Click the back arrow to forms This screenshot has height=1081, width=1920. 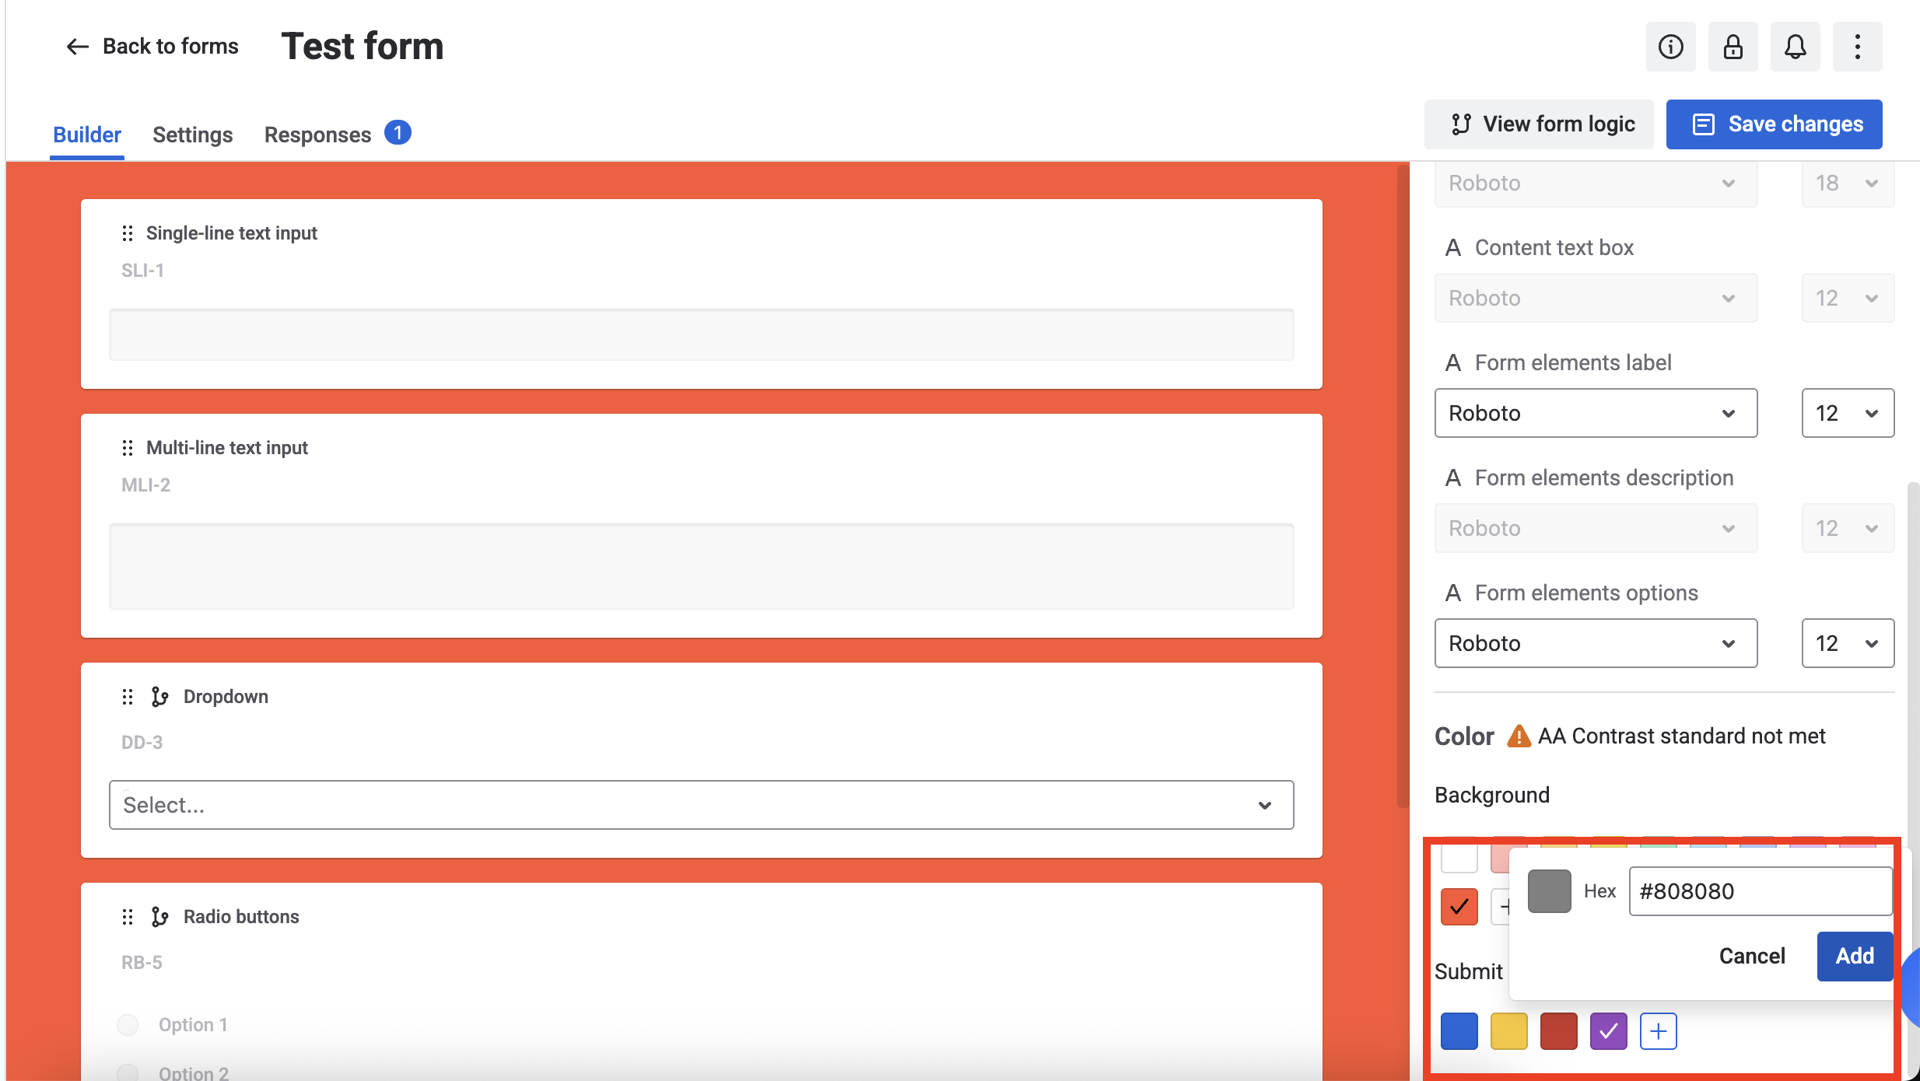pos(77,47)
